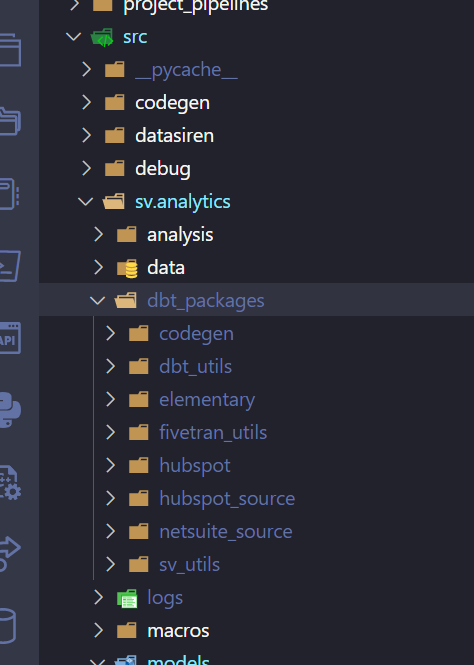Expand the hubspot_source folder arrow

click(x=110, y=498)
